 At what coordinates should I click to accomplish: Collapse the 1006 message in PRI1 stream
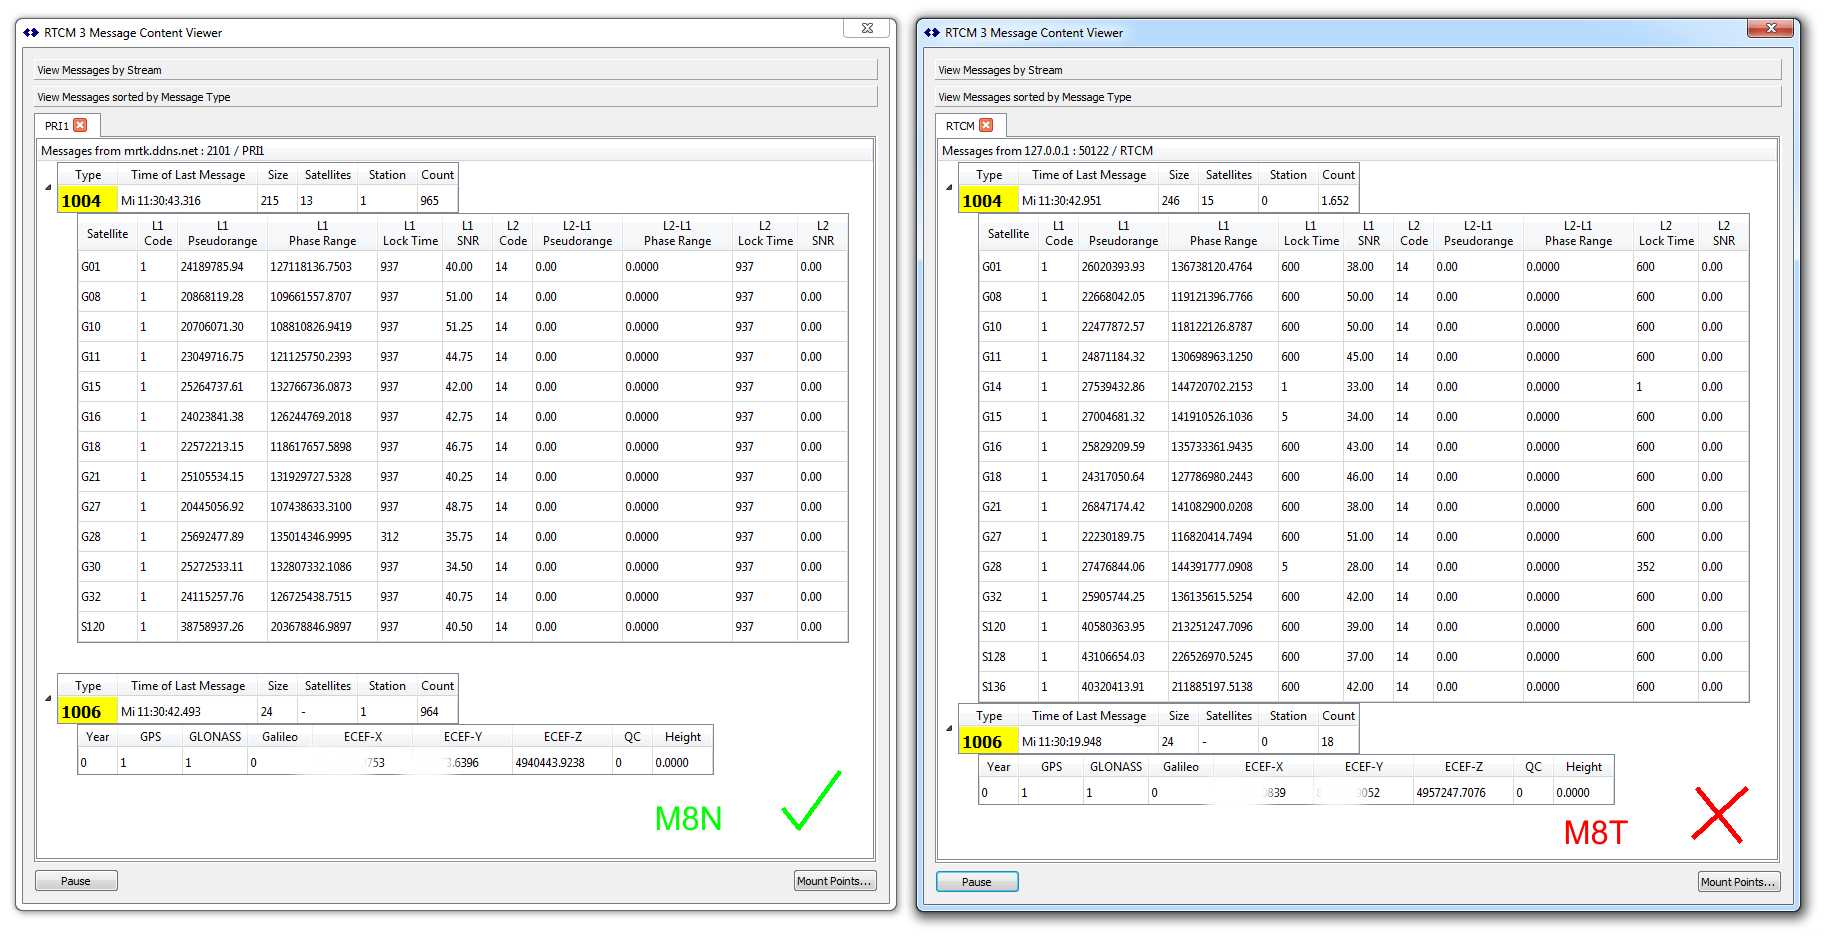[x=48, y=699]
